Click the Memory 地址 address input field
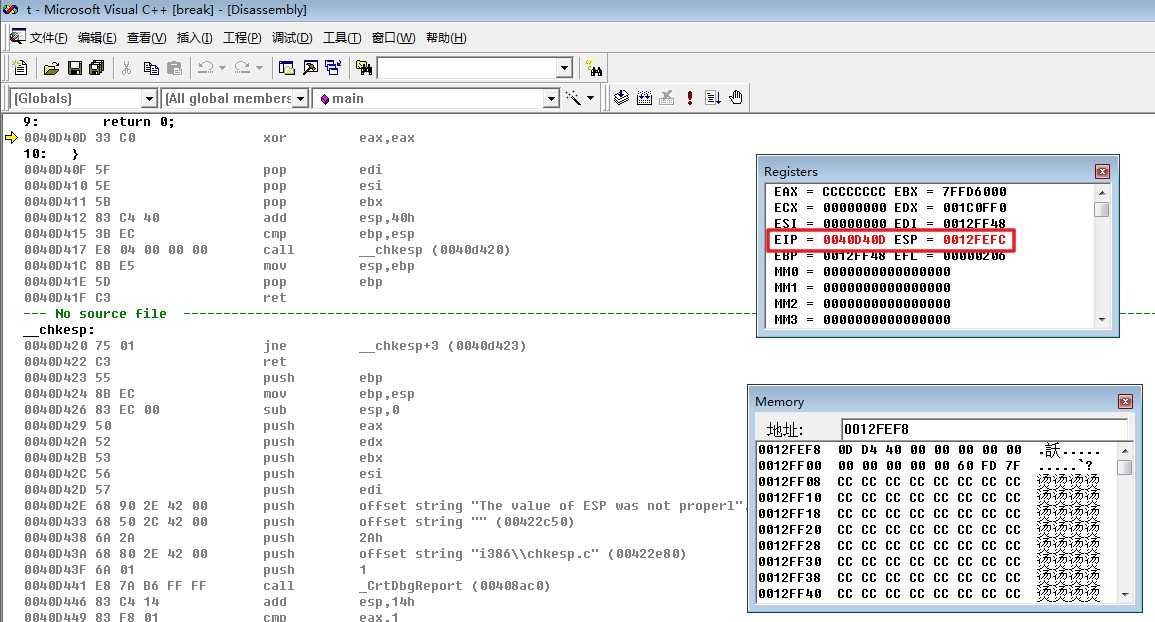The image size is (1155, 622). tap(983, 429)
